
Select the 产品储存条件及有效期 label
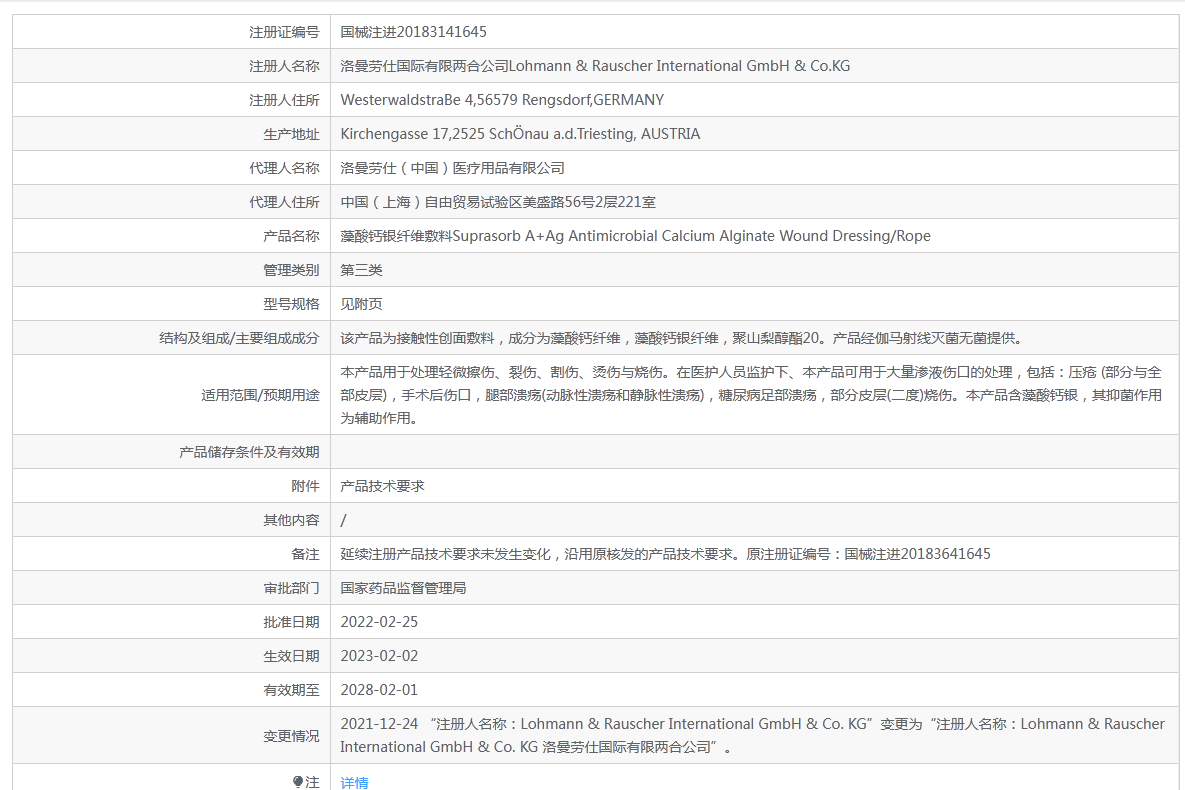pyautogui.click(x=249, y=452)
